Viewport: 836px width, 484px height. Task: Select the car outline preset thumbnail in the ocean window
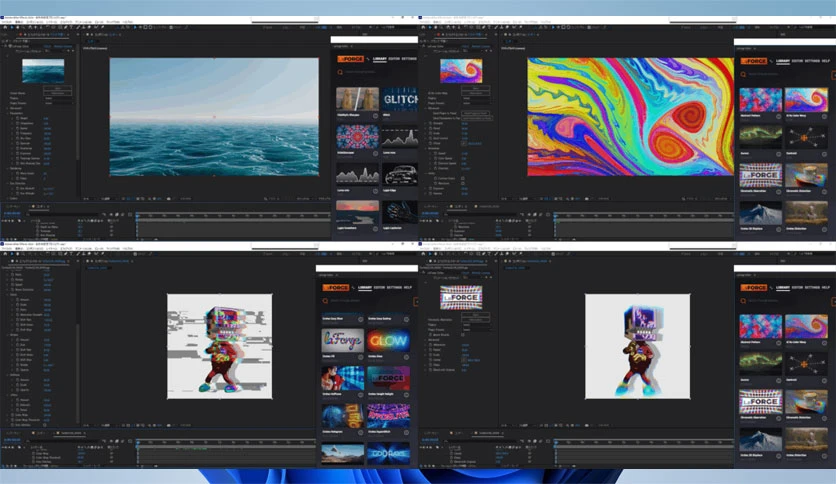[400, 175]
